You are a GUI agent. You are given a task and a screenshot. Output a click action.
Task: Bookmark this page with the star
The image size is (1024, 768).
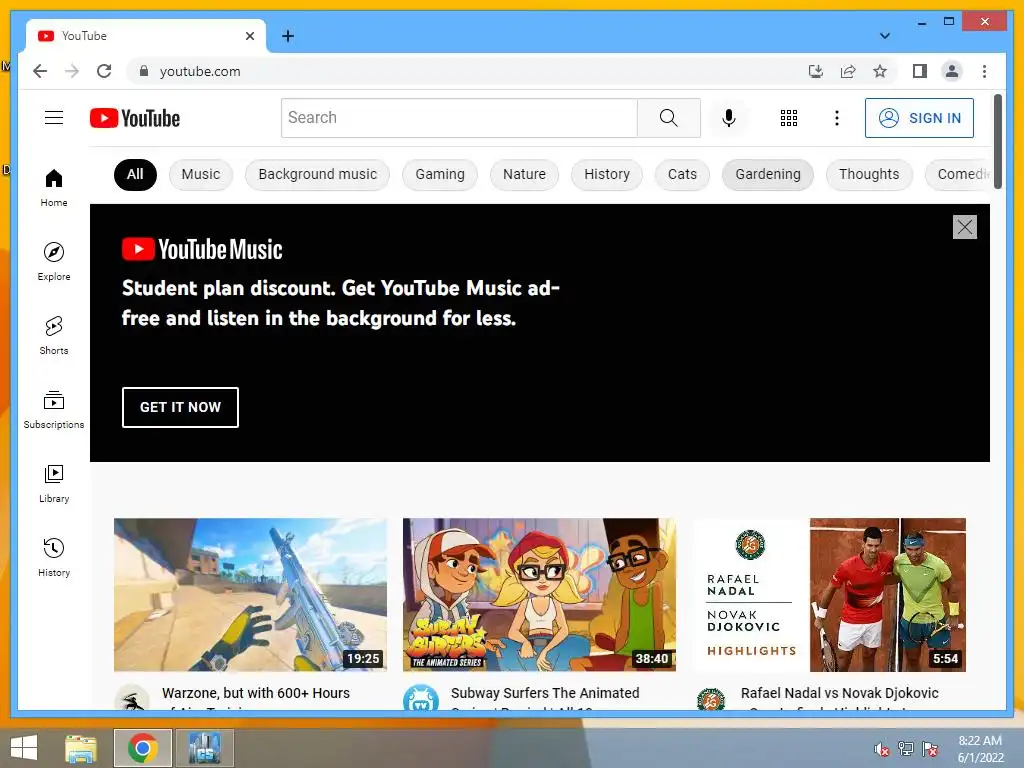point(880,71)
